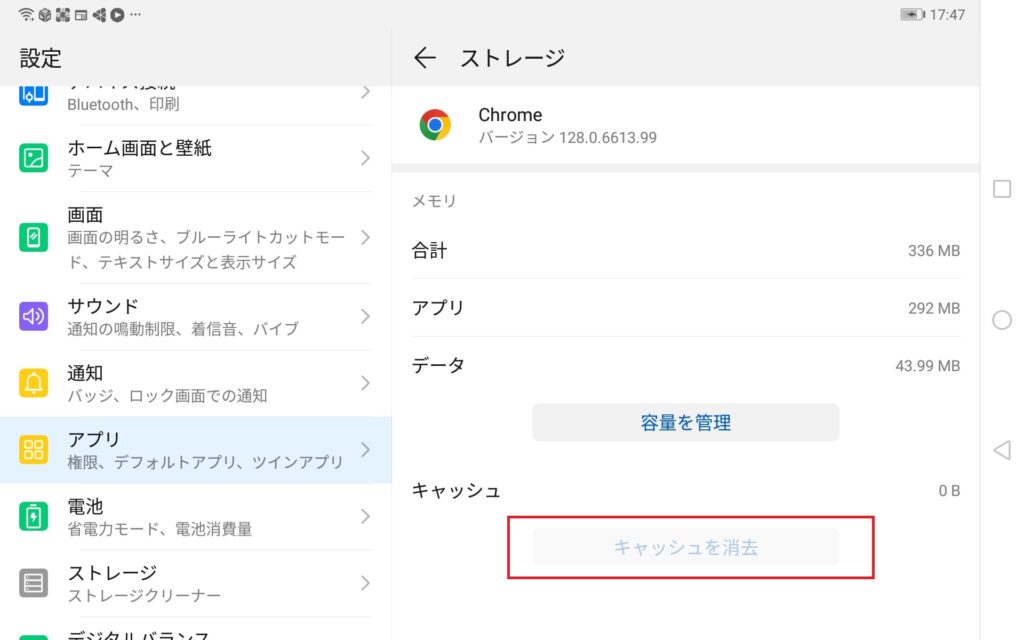This screenshot has width=1024, height=640.
Task: Expand the アプリ row chevron
Action: 365,450
